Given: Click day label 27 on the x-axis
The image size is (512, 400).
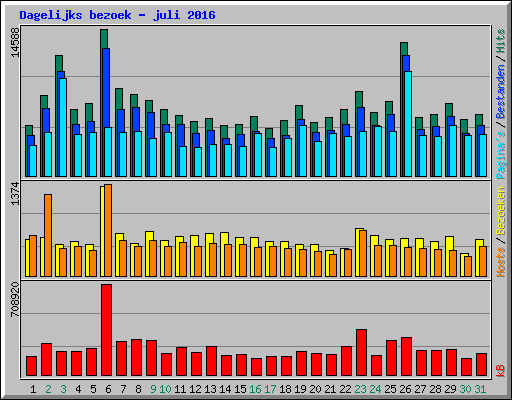Looking at the screenshot, I should tap(420, 389).
